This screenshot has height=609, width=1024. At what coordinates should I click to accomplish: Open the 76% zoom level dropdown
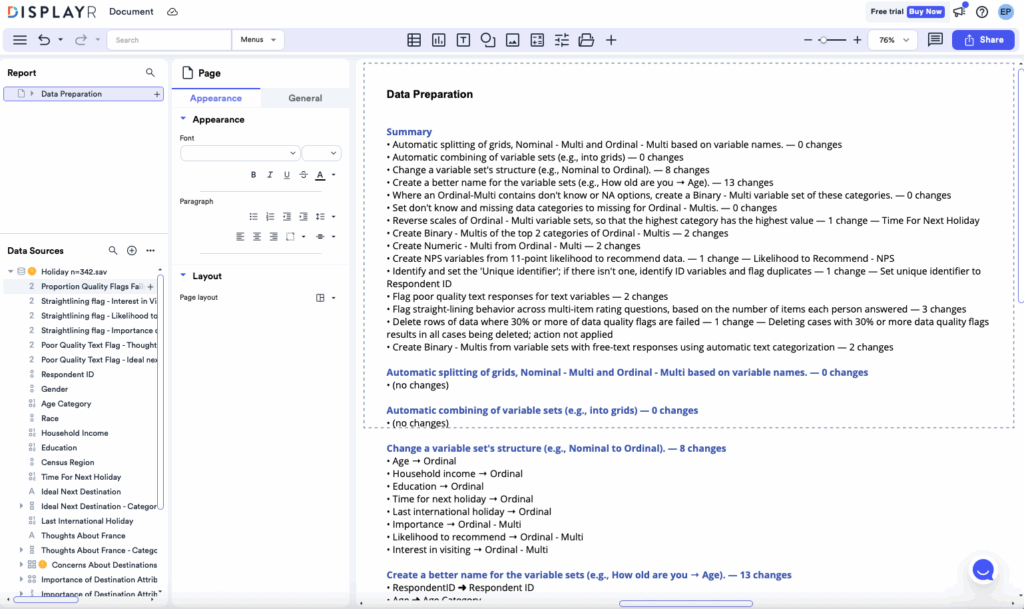pos(893,40)
